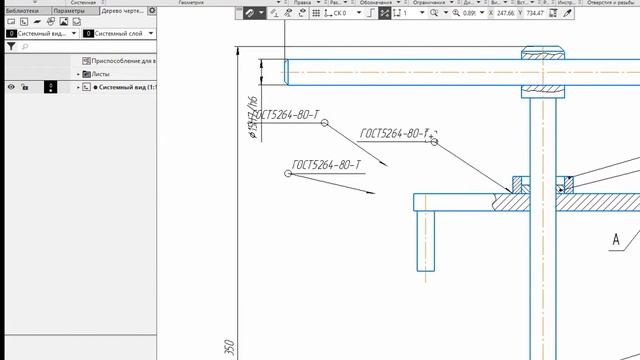Viewport: 640px width, 360px height.
Task: Click the СК 0 coordinate system icon
Action: point(328,13)
